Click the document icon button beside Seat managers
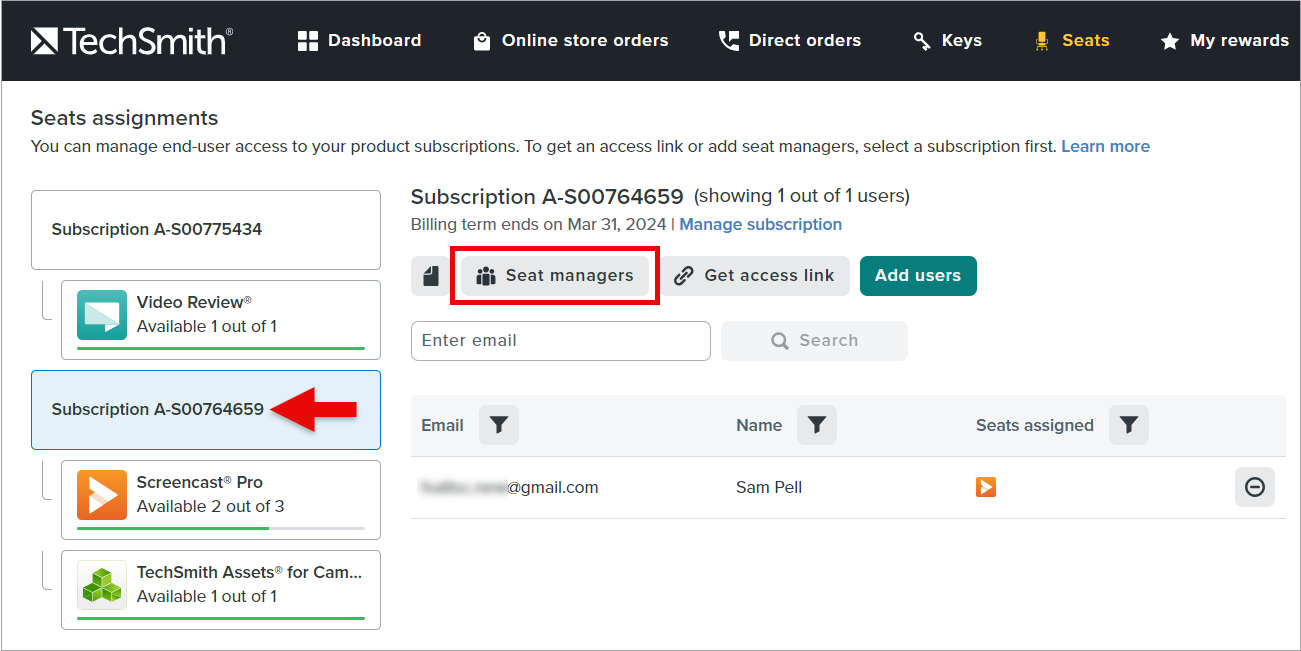This screenshot has height=651, width=1301. pos(430,276)
